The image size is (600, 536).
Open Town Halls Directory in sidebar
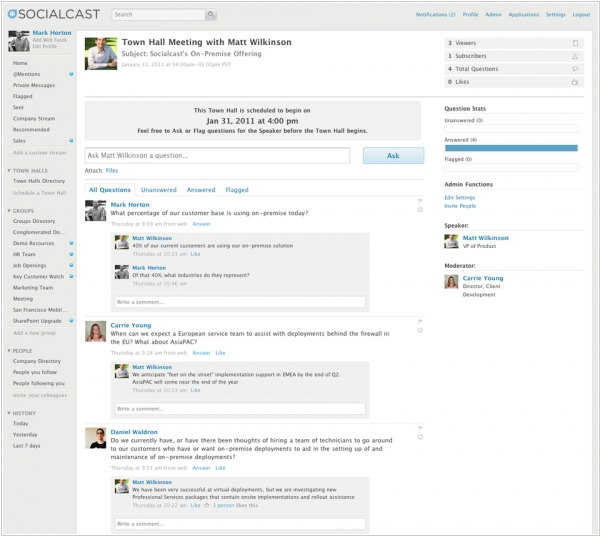[39, 181]
